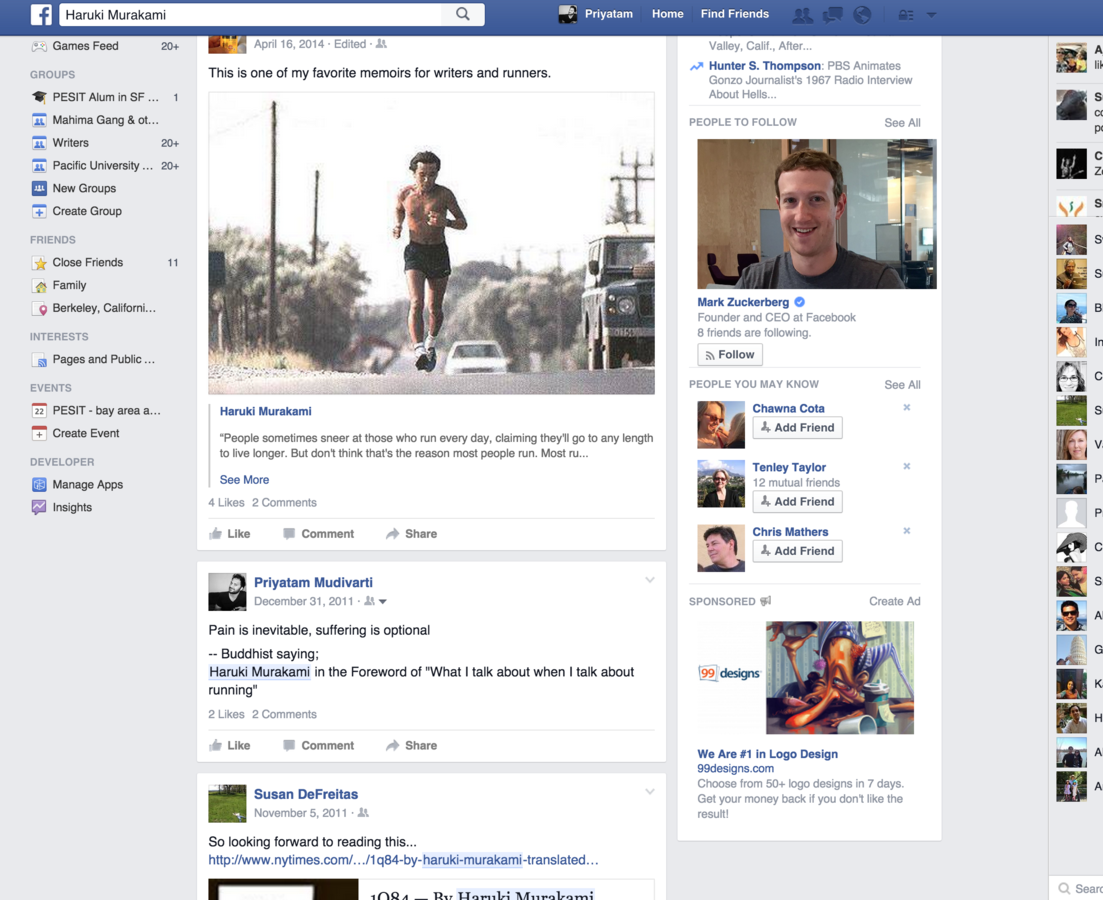
Task: Click the PESIT bay area event calendar icon
Action: (x=39, y=410)
